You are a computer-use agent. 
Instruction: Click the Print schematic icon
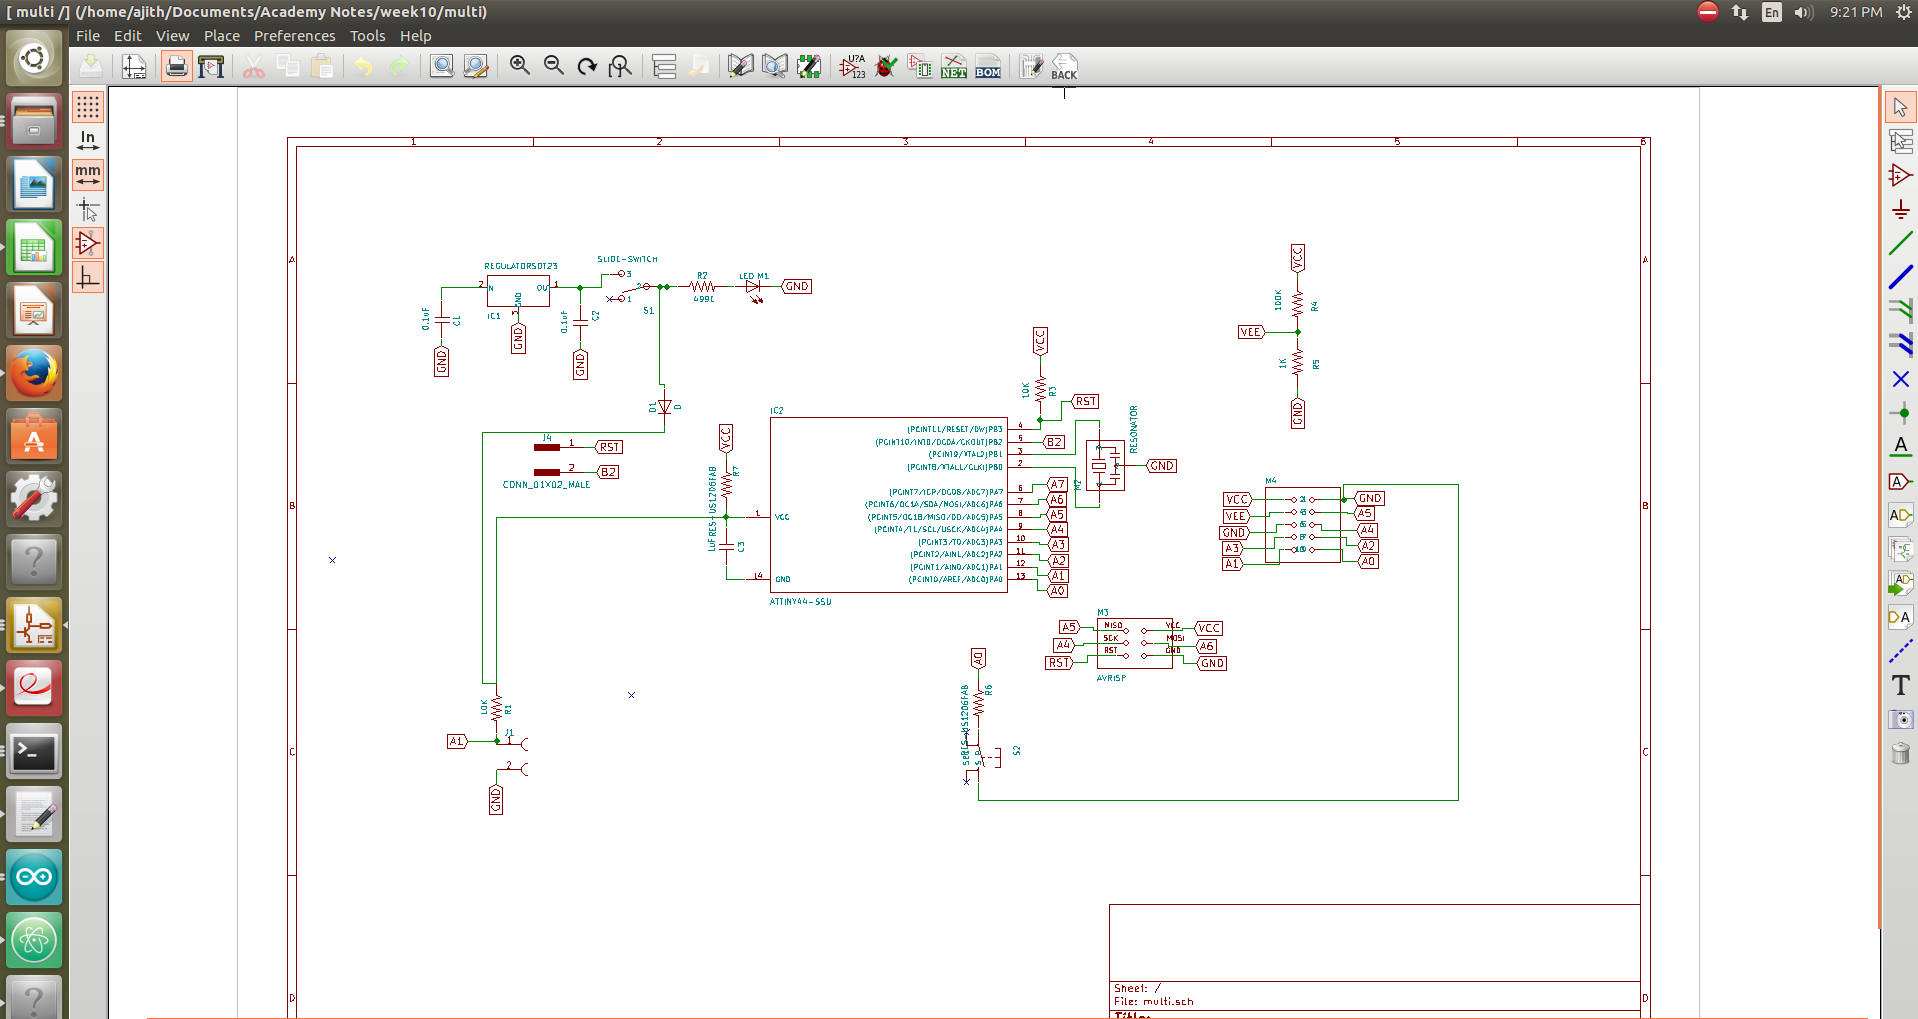point(177,66)
